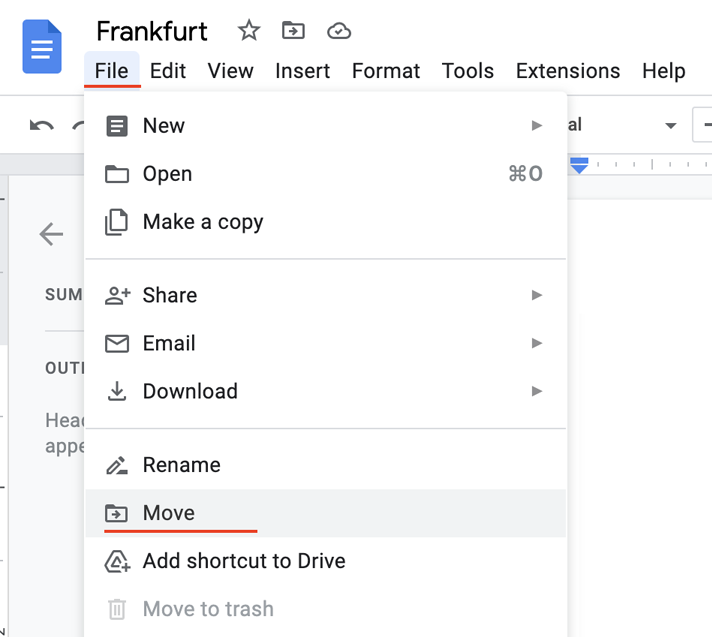The height and width of the screenshot is (637, 712).
Task: Star the Frankfurt document
Action: 248,31
